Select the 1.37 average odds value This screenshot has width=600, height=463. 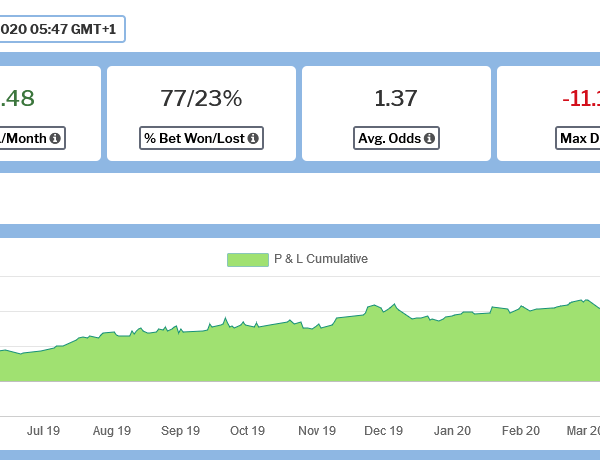pyautogui.click(x=396, y=98)
